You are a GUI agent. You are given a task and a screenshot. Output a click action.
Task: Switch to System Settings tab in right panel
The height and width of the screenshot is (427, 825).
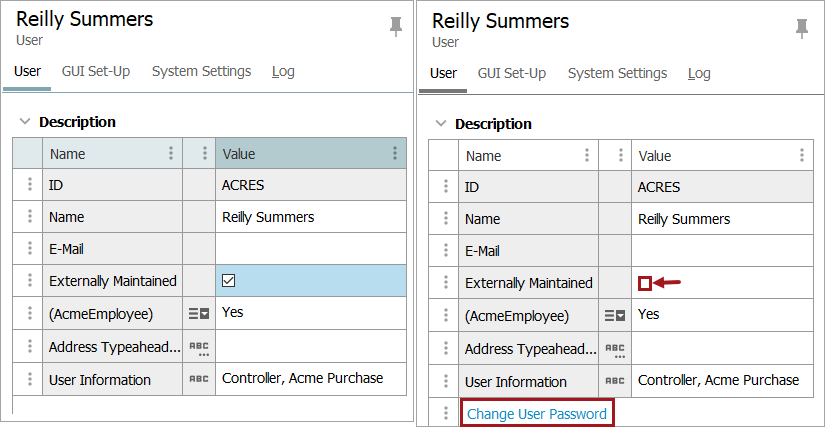[617, 73]
